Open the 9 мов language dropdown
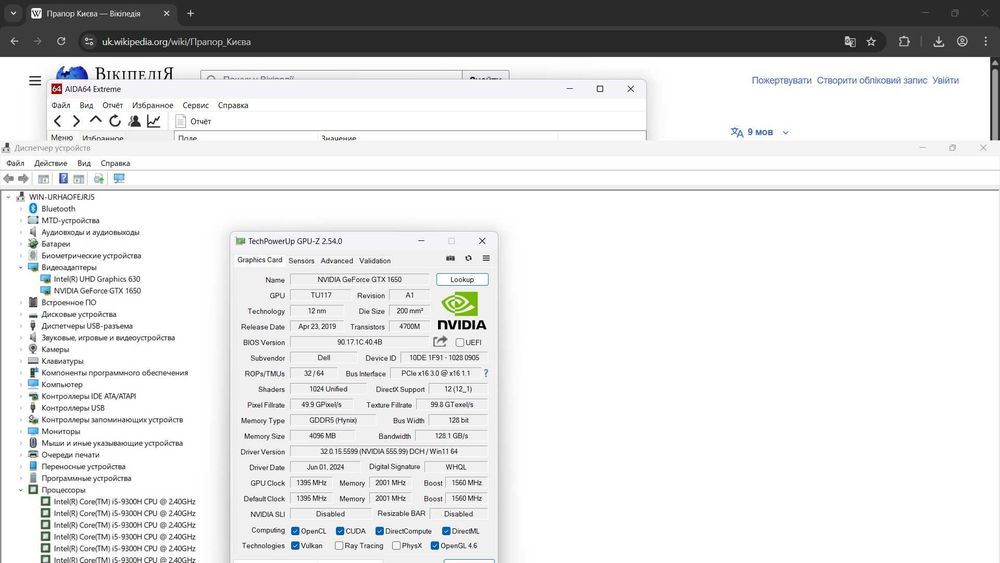1000x563 pixels. click(760, 132)
